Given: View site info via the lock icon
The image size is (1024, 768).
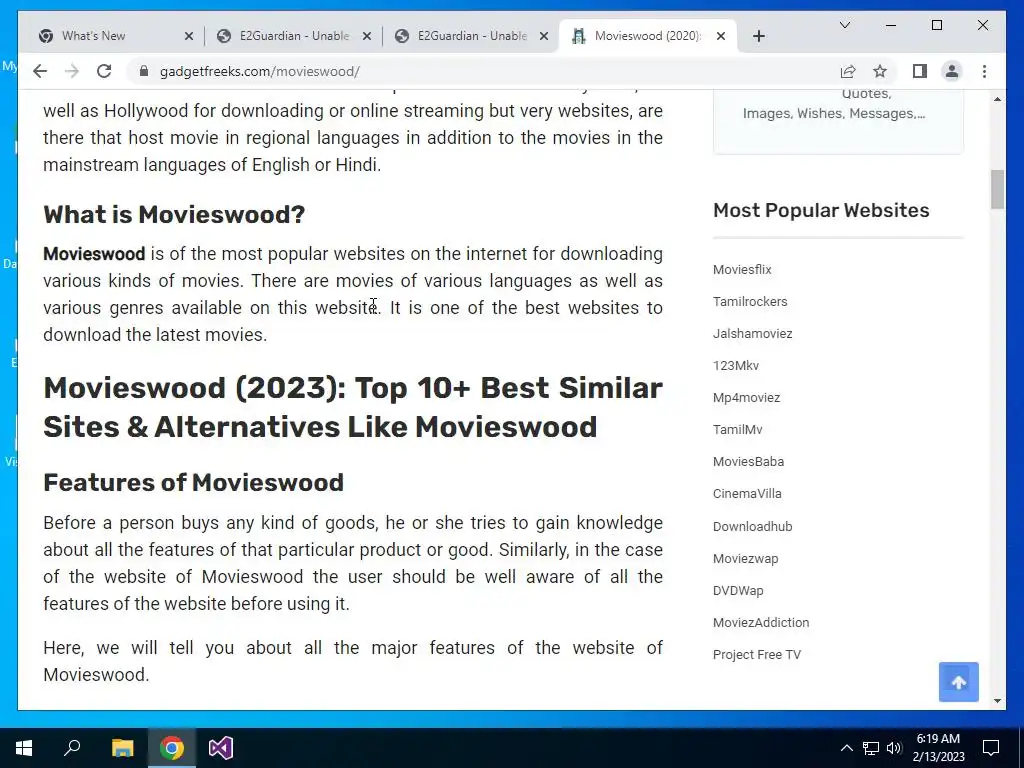Looking at the screenshot, I should click(x=144, y=71).
